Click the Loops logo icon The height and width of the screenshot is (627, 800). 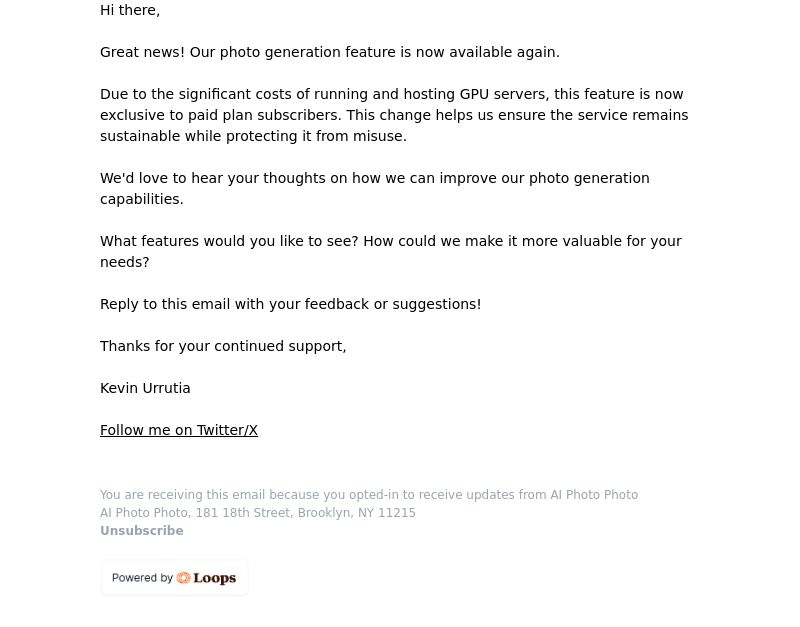183,578
